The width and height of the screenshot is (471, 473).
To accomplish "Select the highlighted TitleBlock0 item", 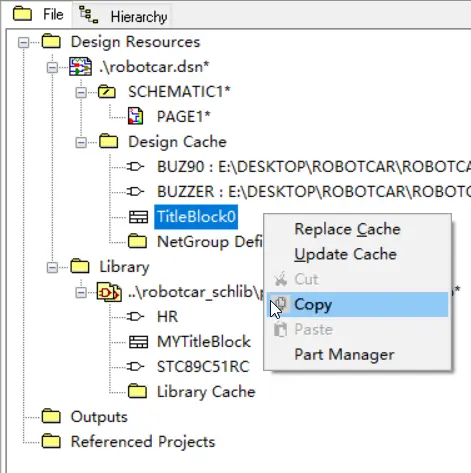I will point(196,217).
